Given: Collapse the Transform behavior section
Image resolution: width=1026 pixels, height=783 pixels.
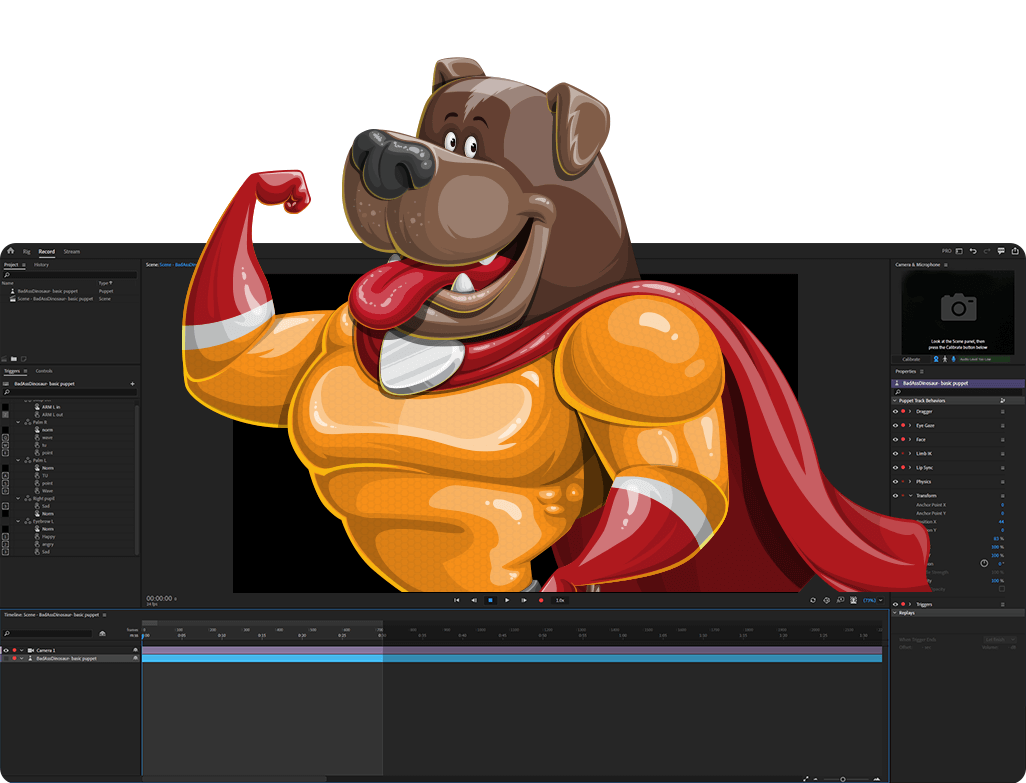Looking at the screenshot, I should point(909,495).
